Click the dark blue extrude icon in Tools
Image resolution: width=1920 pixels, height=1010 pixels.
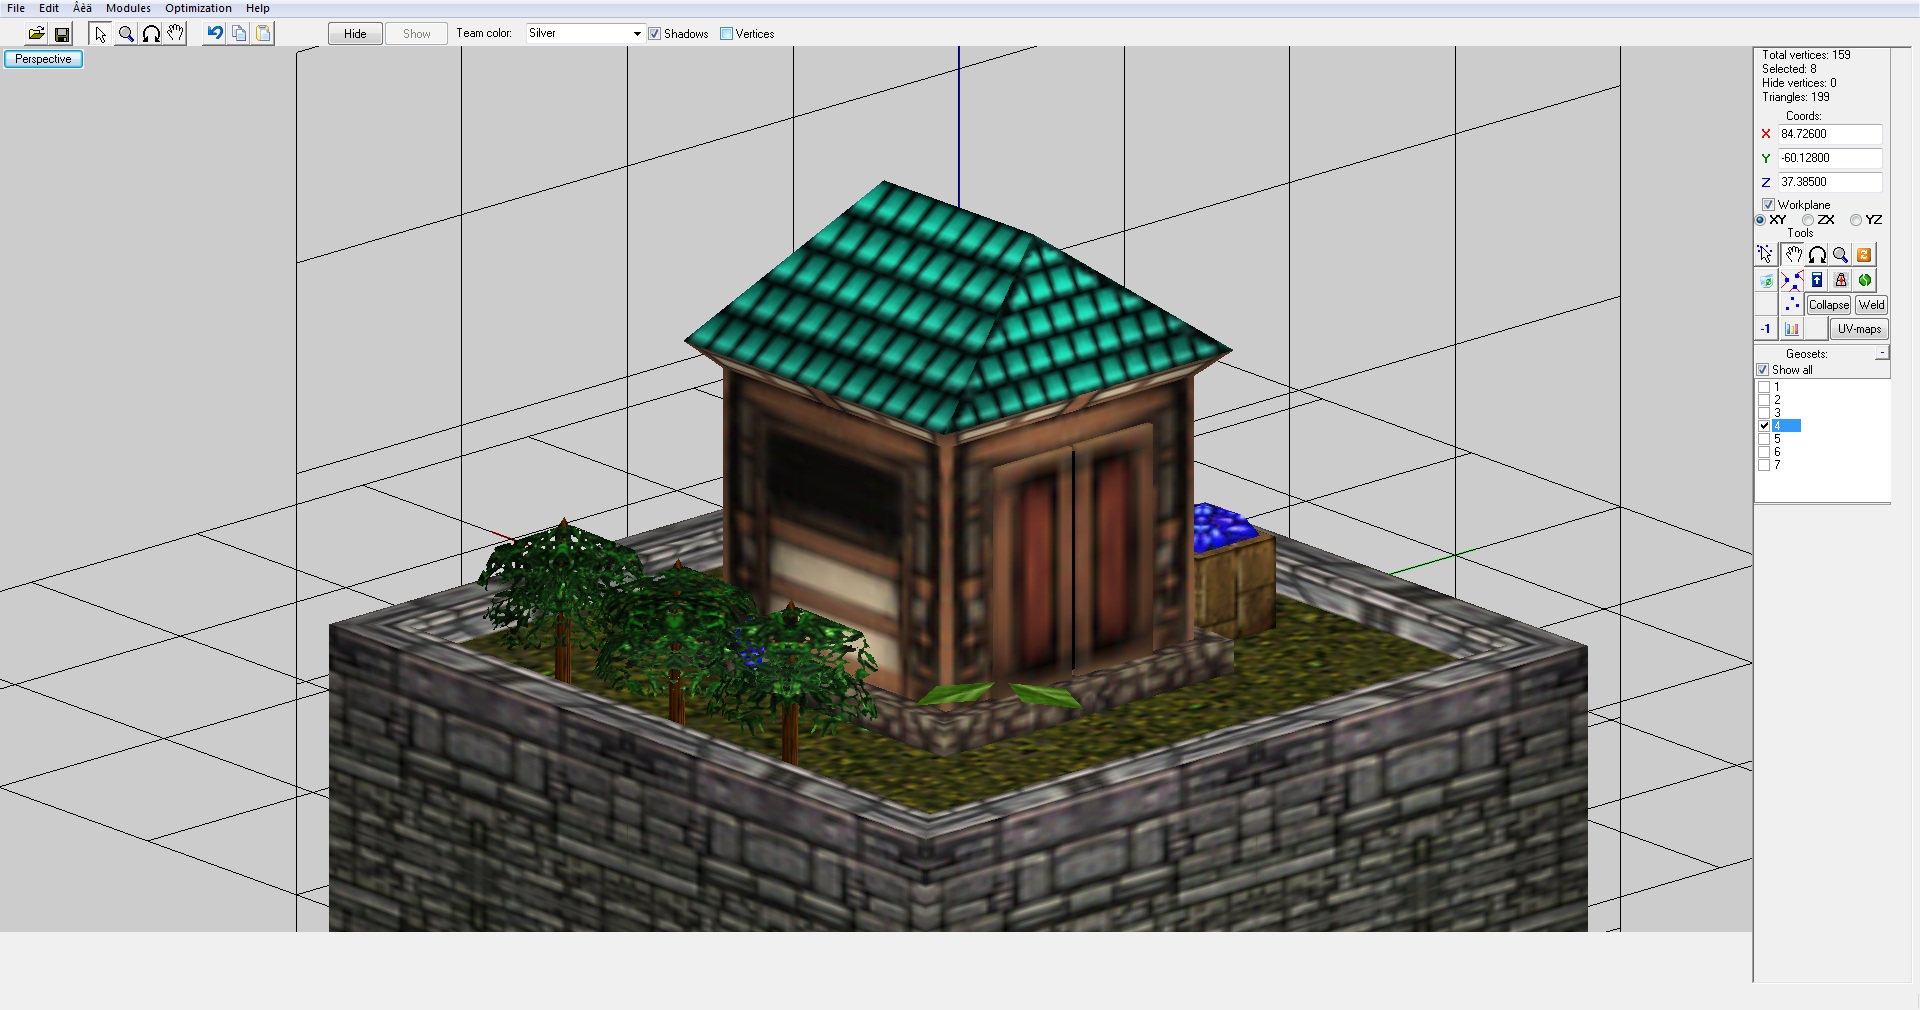[1817, 281]
